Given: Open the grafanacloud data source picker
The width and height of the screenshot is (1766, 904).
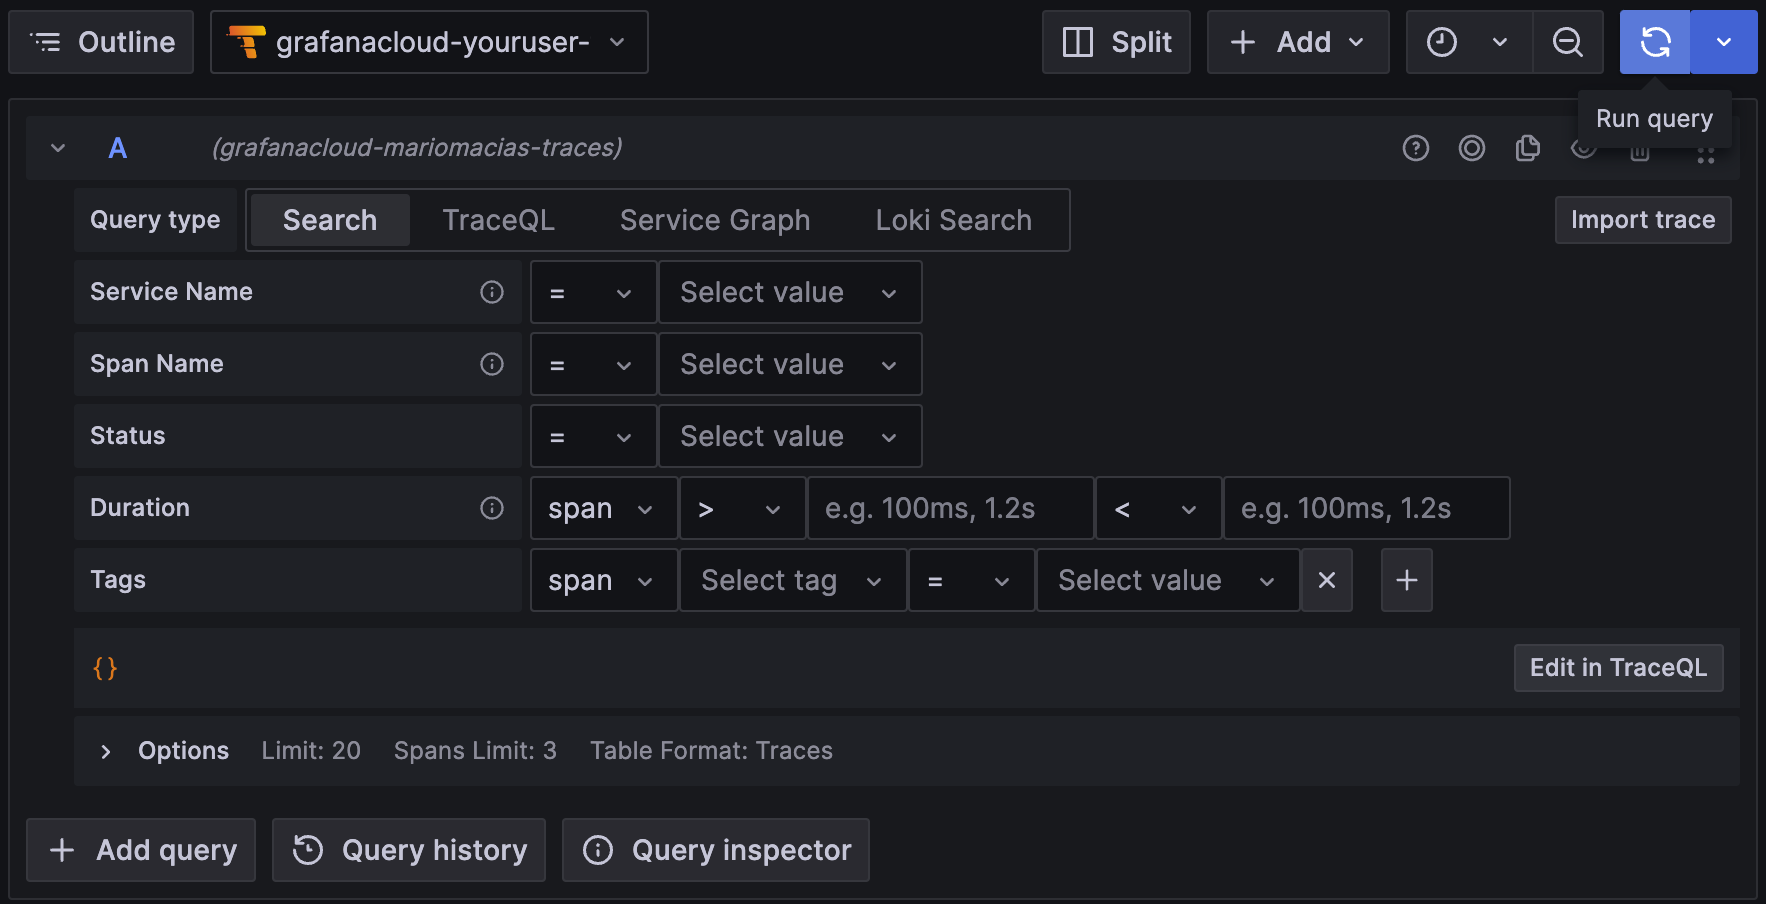Looking at the screenshot, I should 429,42.
